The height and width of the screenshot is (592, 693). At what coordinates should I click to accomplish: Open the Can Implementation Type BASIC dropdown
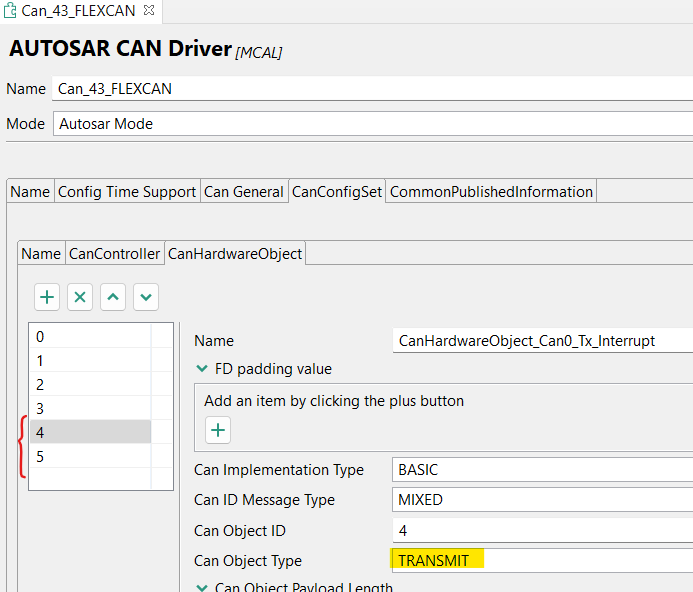coord(542,470)
